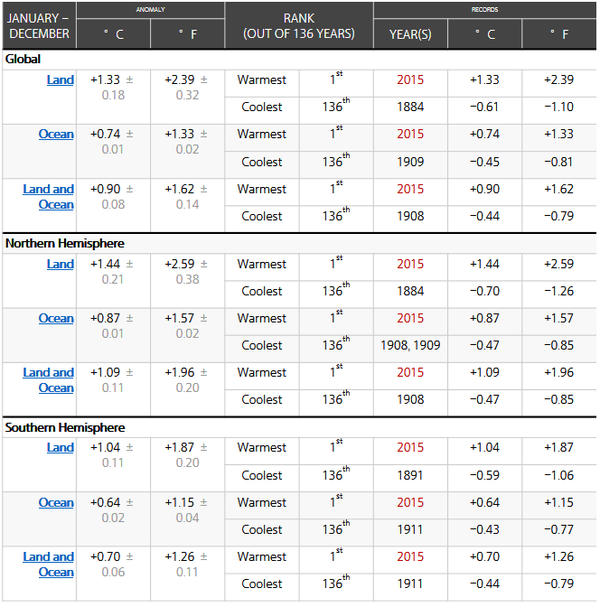This screenshot has width=600, height=607.
Task: Click the Rank (out of 136 years) header
Action: tap(299, 26)
